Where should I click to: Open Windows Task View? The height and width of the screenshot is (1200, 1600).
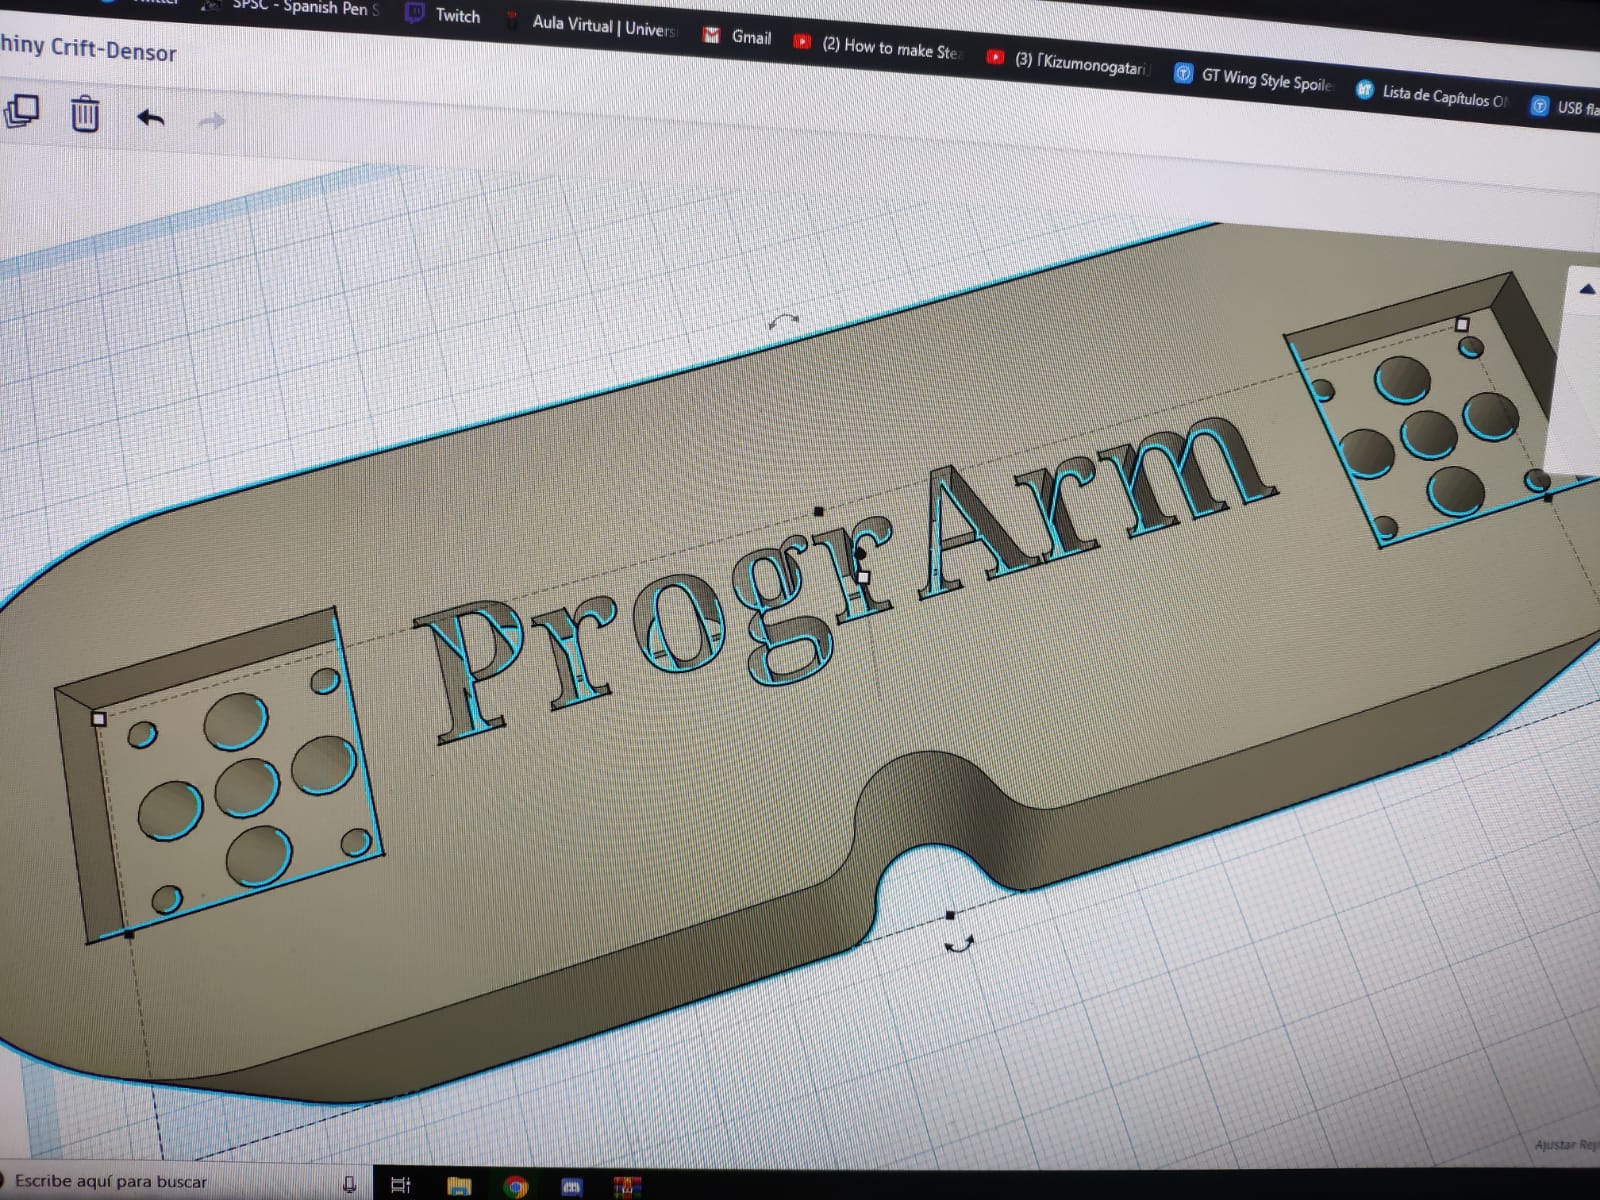click(x=401, y=1186)
